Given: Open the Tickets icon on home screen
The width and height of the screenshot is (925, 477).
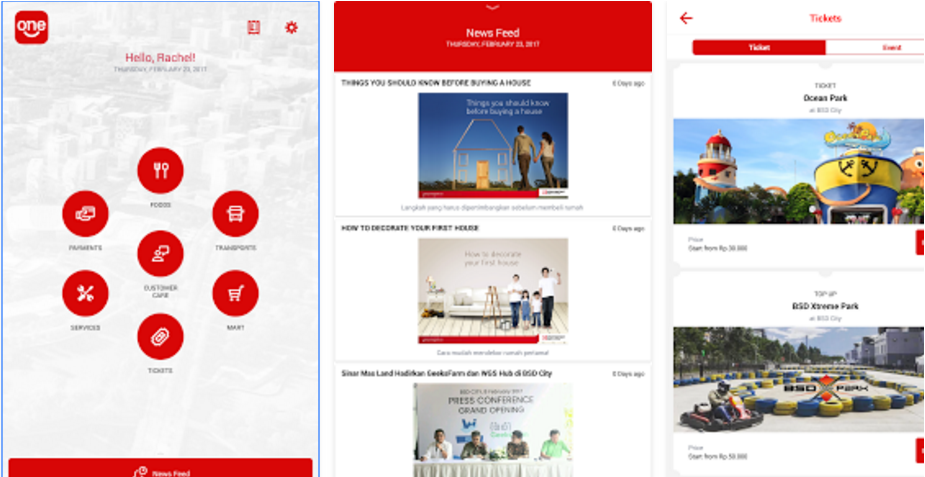Looking at the screenshot, I should click(160, 337).
